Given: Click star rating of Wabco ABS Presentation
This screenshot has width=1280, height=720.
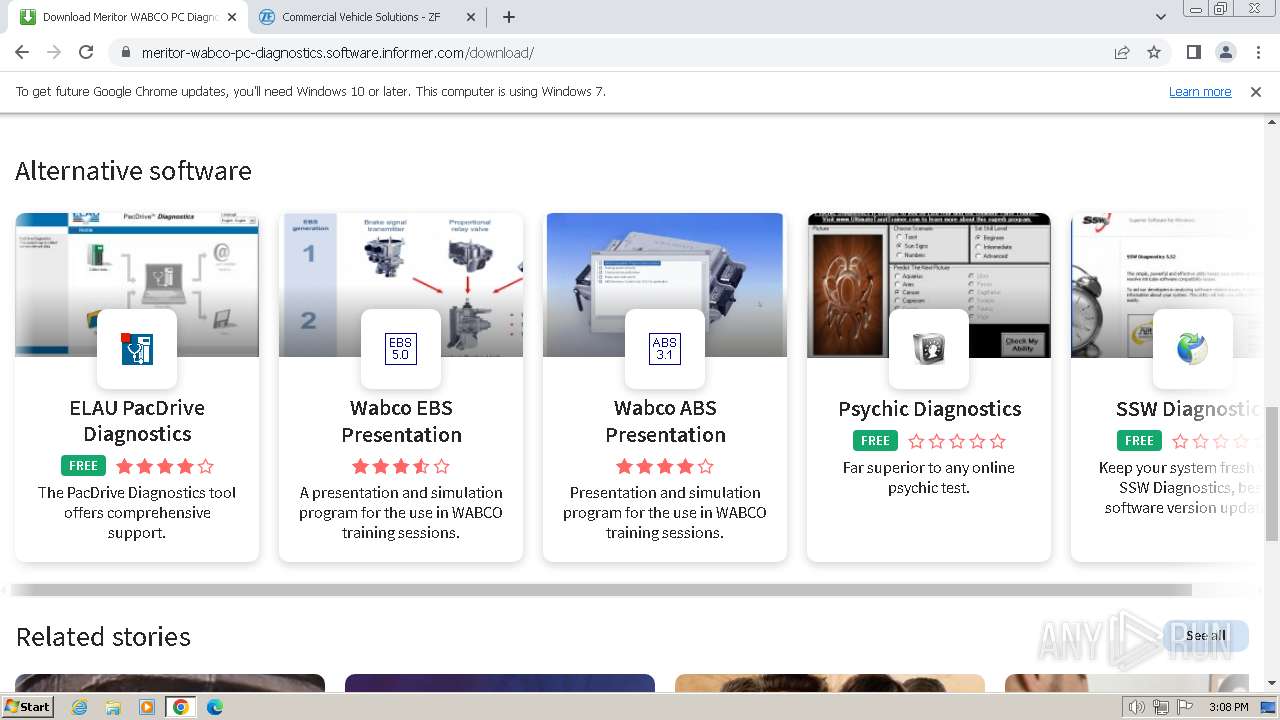Looking at the screenshot, I should (665, 466).
